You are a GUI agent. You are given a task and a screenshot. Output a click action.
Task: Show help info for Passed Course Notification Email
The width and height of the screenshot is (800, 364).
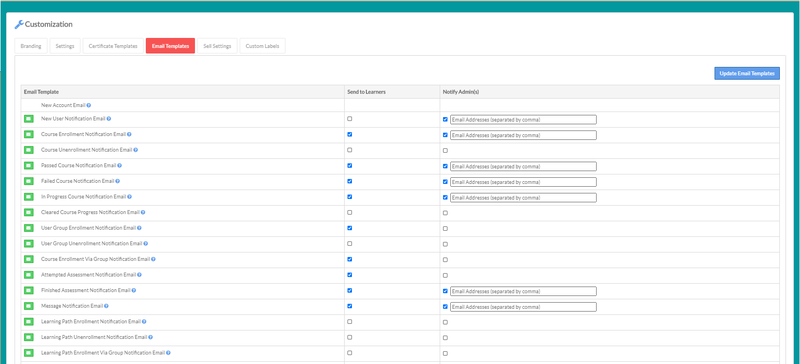119,165
